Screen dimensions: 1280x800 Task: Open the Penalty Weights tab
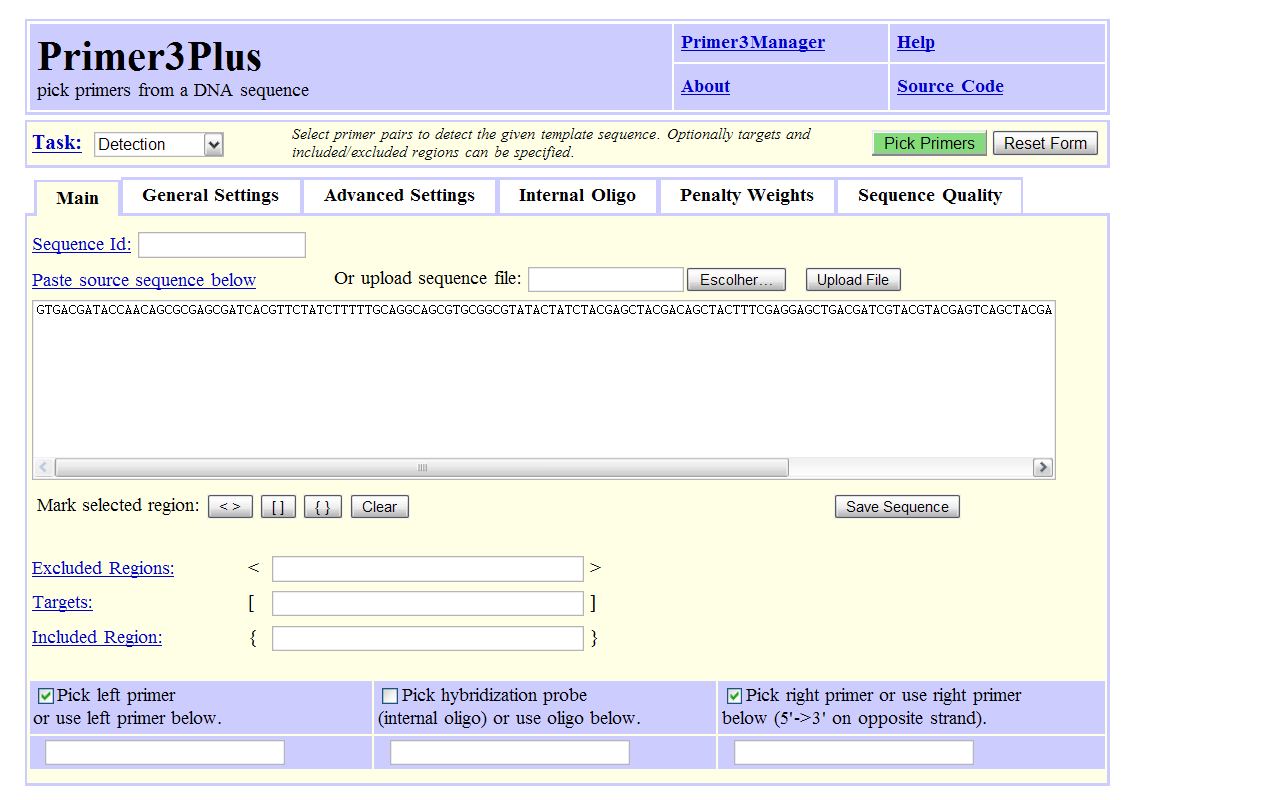(747, 195)
